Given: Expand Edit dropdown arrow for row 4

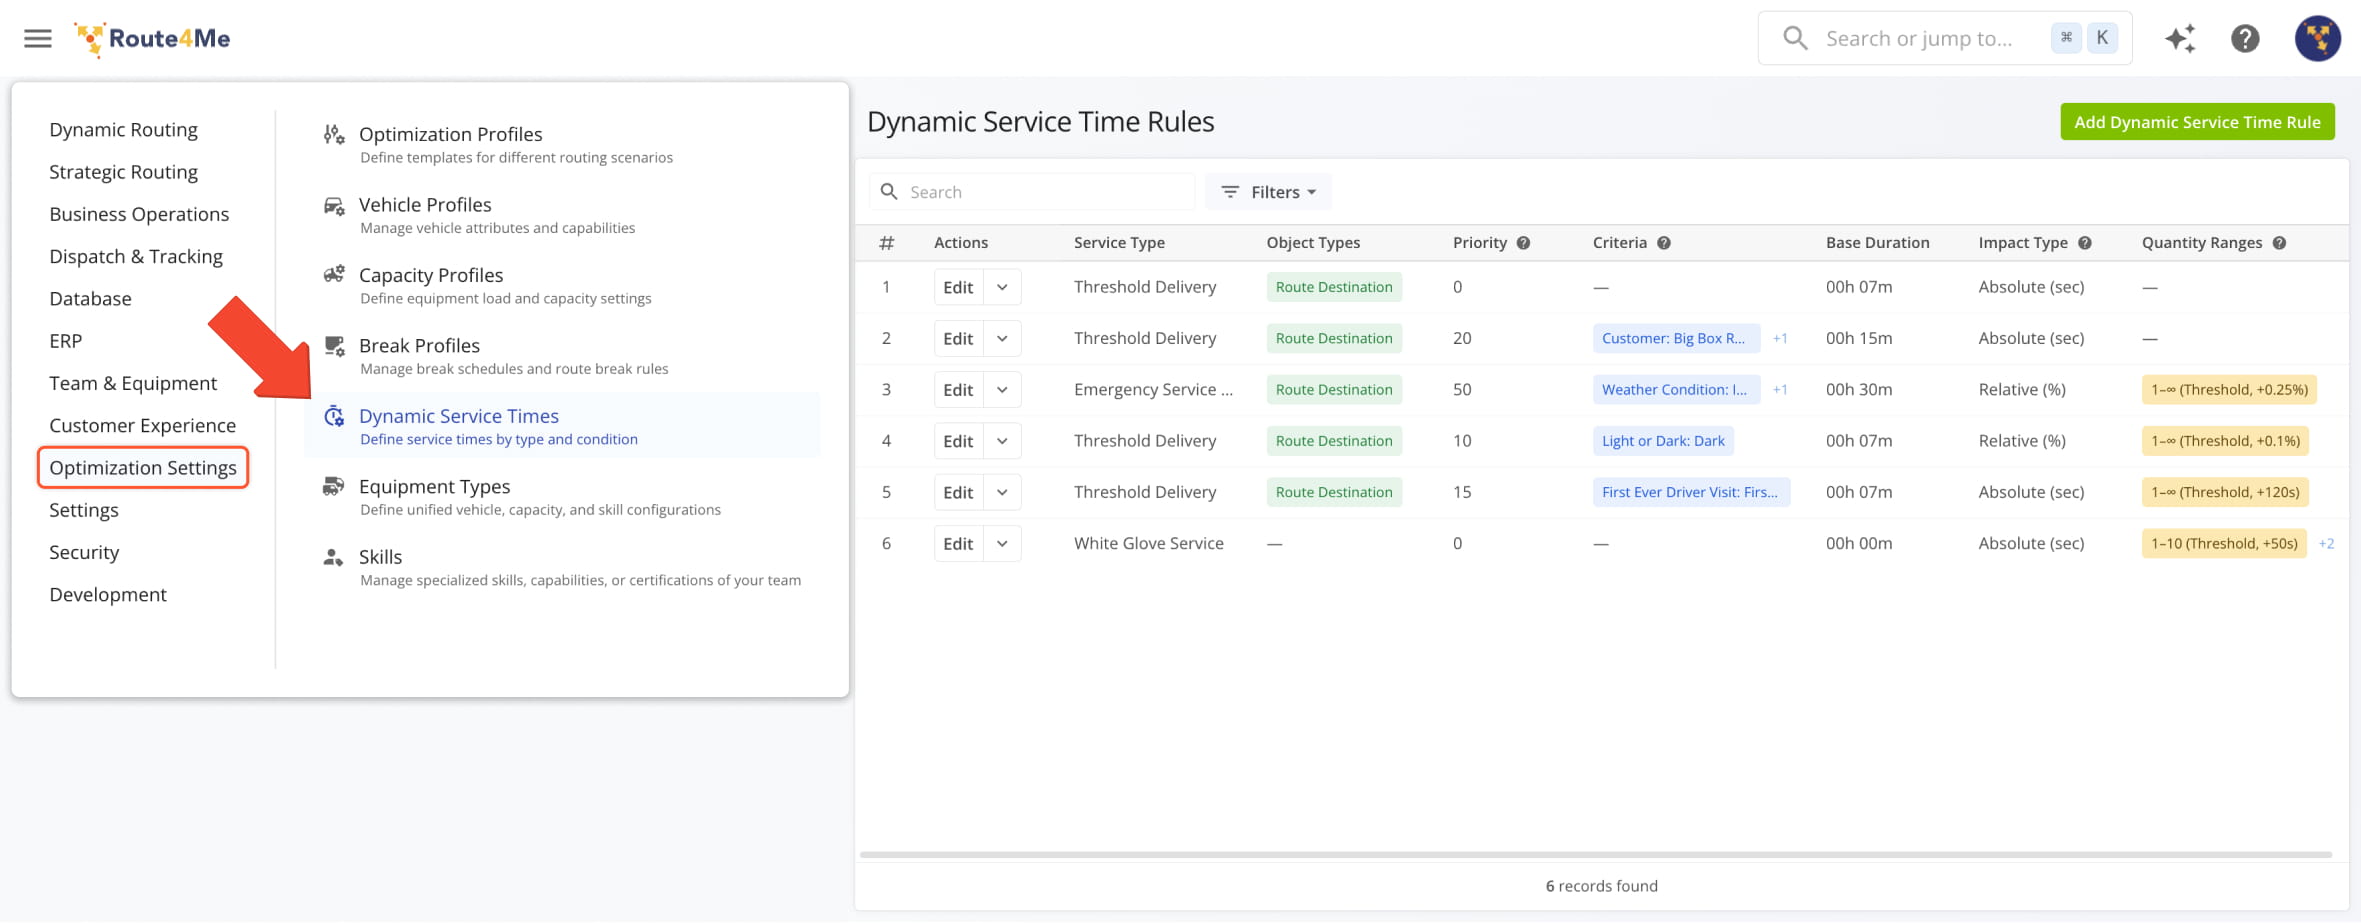Looking at the screenshot, I should pos(1002,441).
